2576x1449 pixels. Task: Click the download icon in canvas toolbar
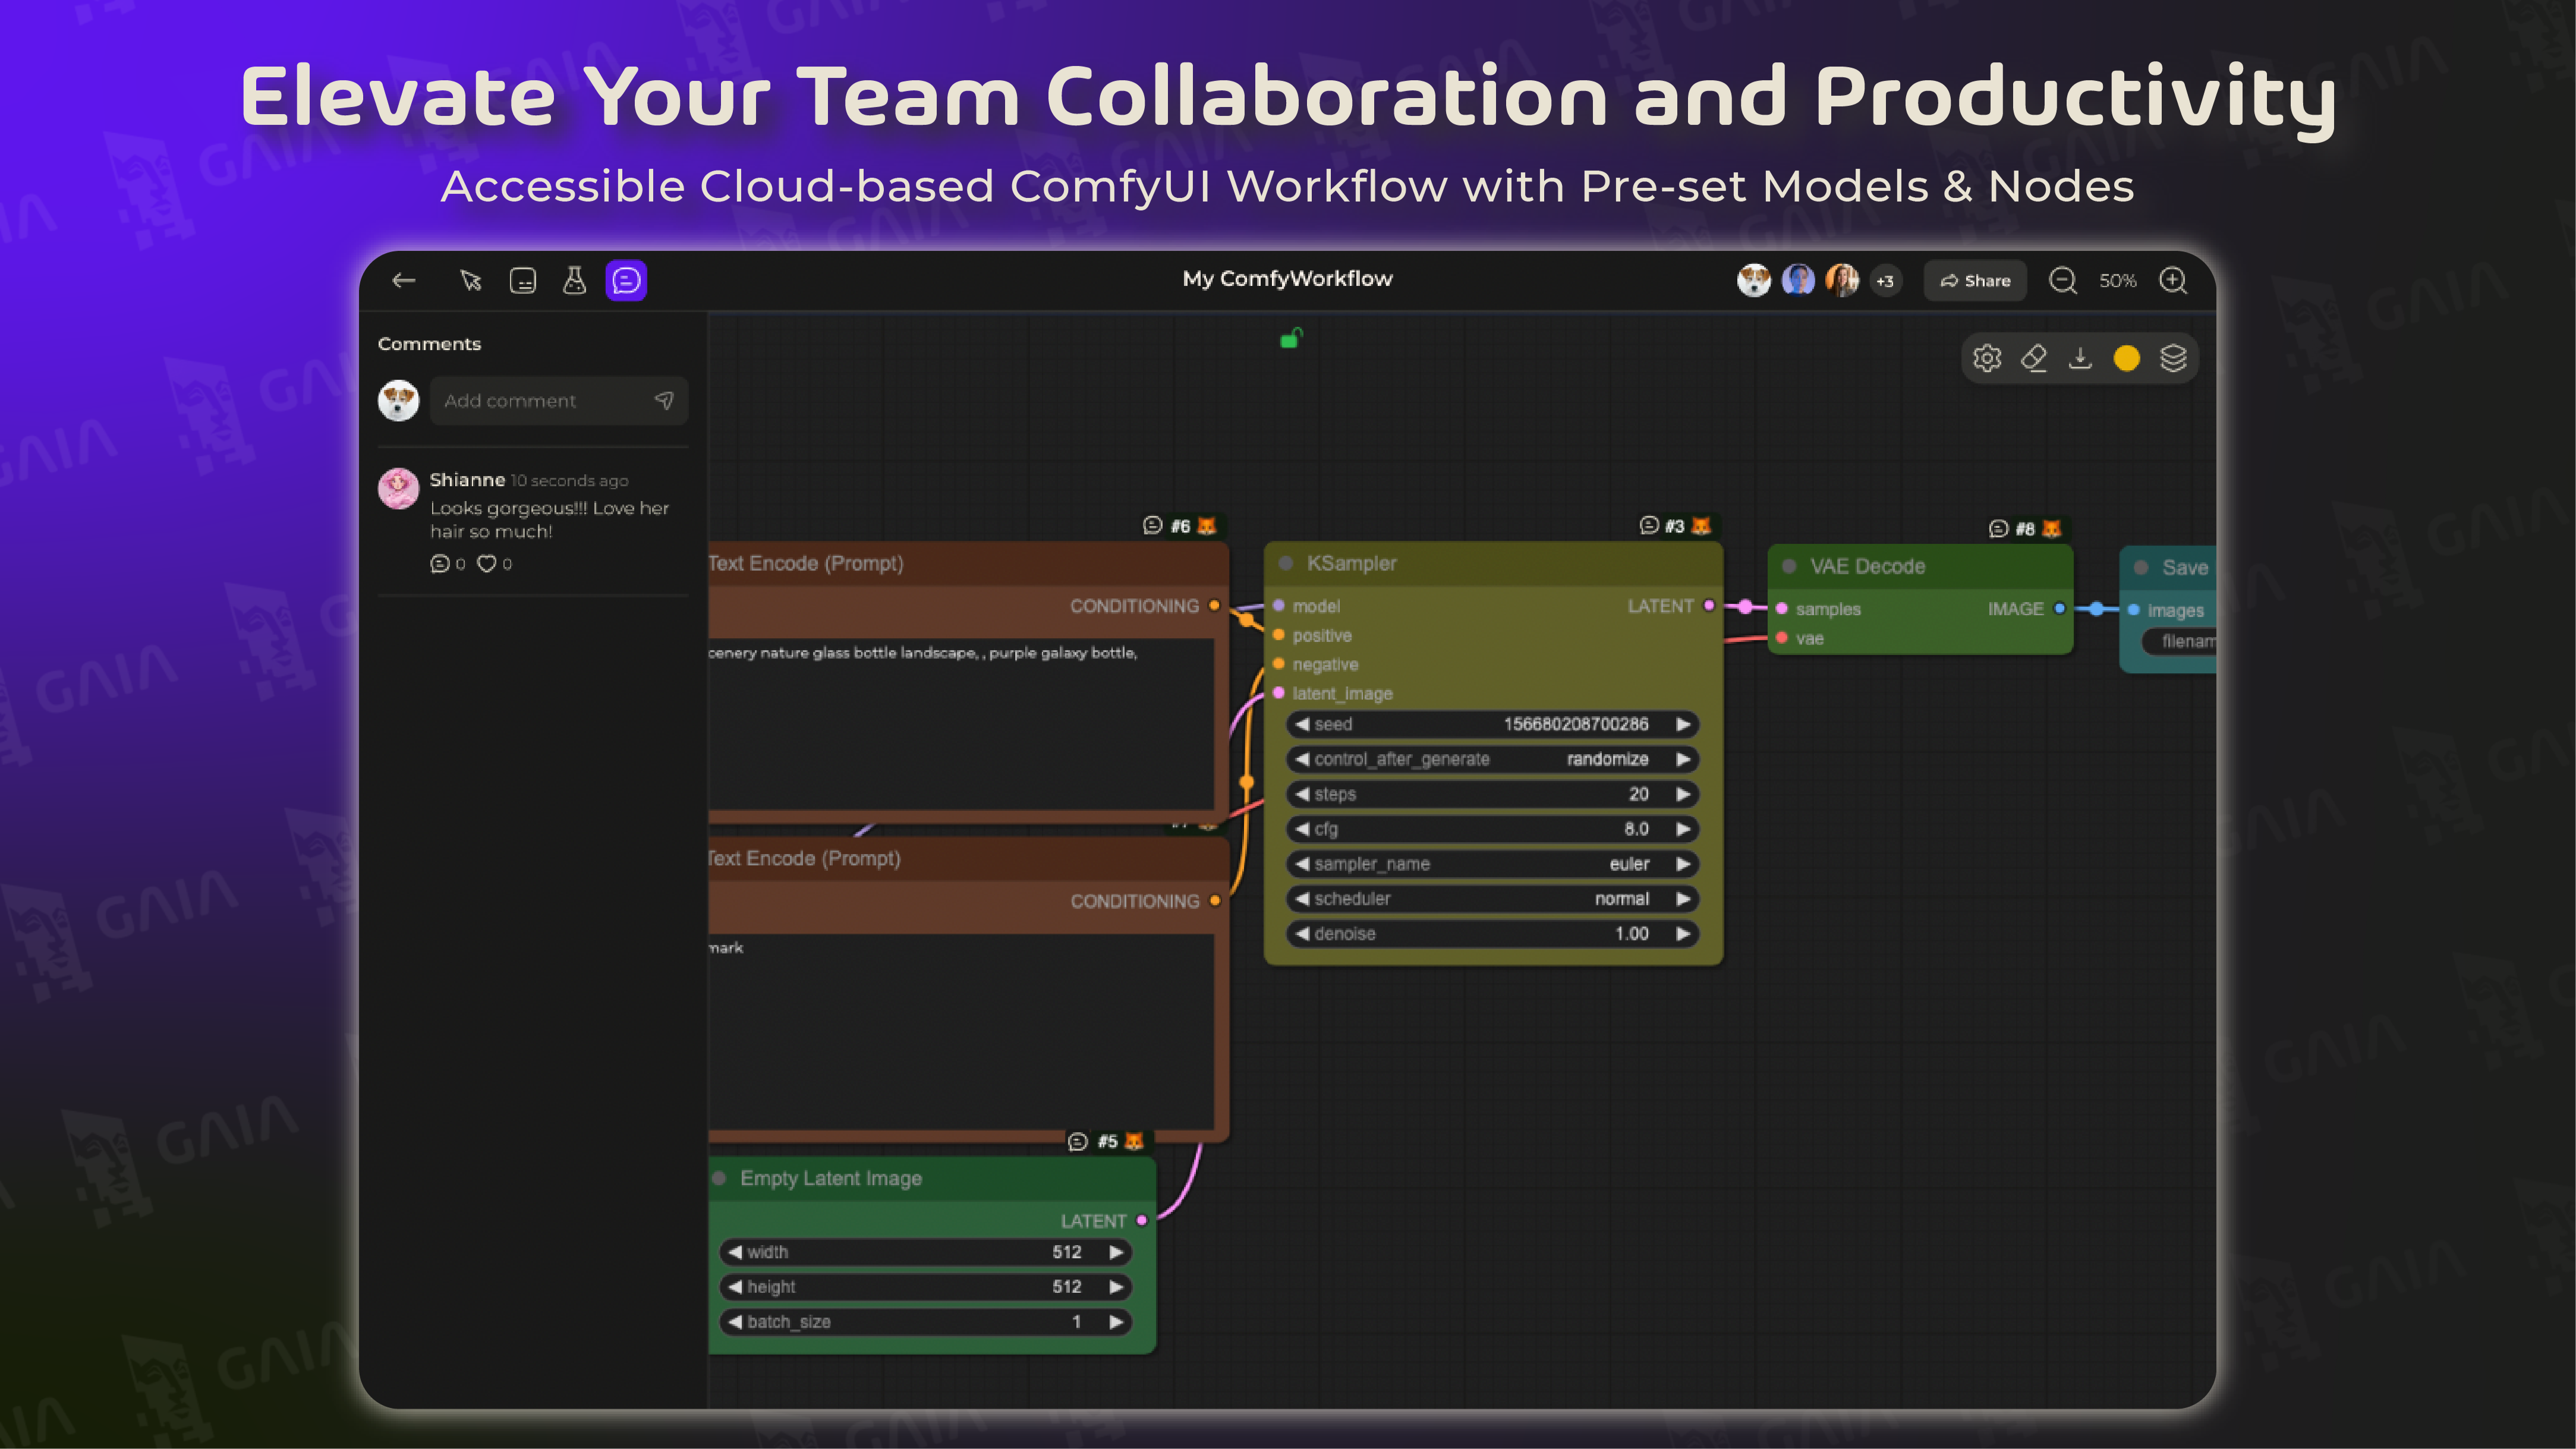(x=2080, y=358)
